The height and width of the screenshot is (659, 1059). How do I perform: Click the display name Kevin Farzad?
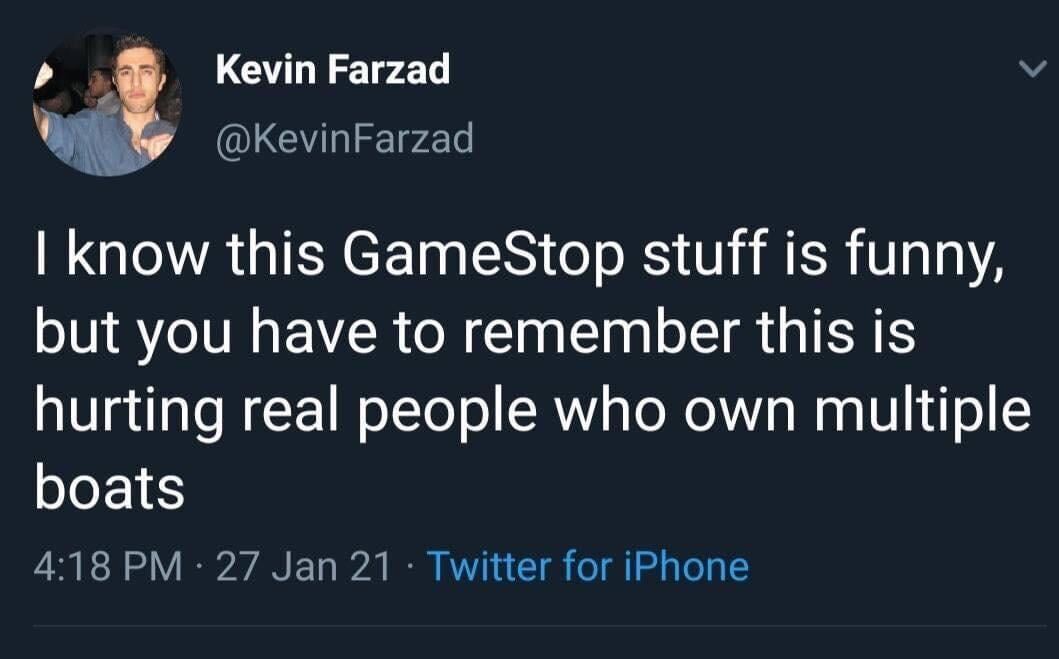333,70
